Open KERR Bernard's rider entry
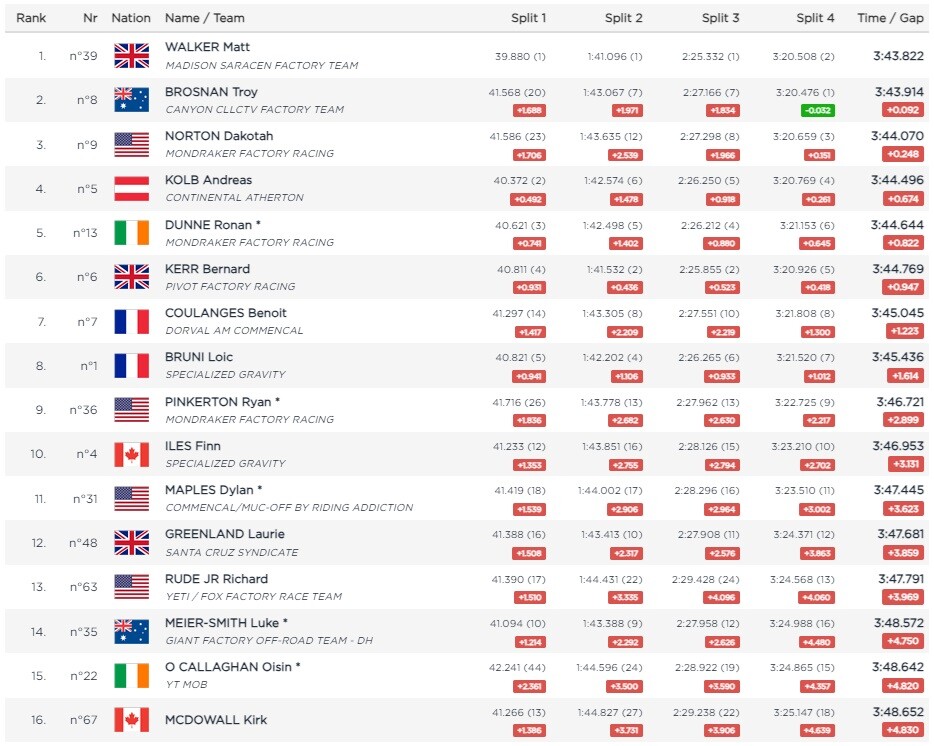This screenshot has width=934, height=746. 207,269
